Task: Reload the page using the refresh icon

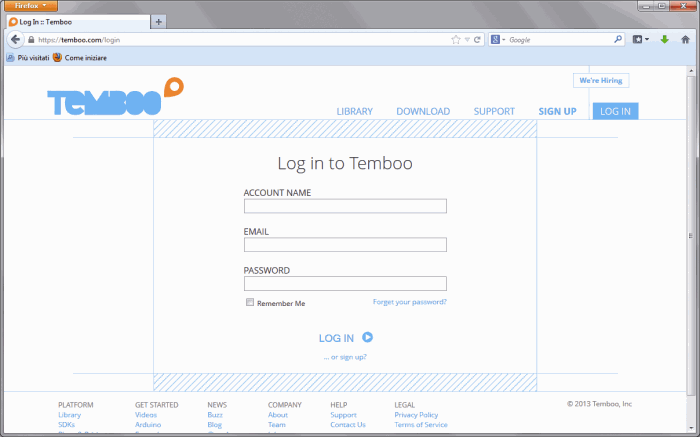Action: pos(478,40)
